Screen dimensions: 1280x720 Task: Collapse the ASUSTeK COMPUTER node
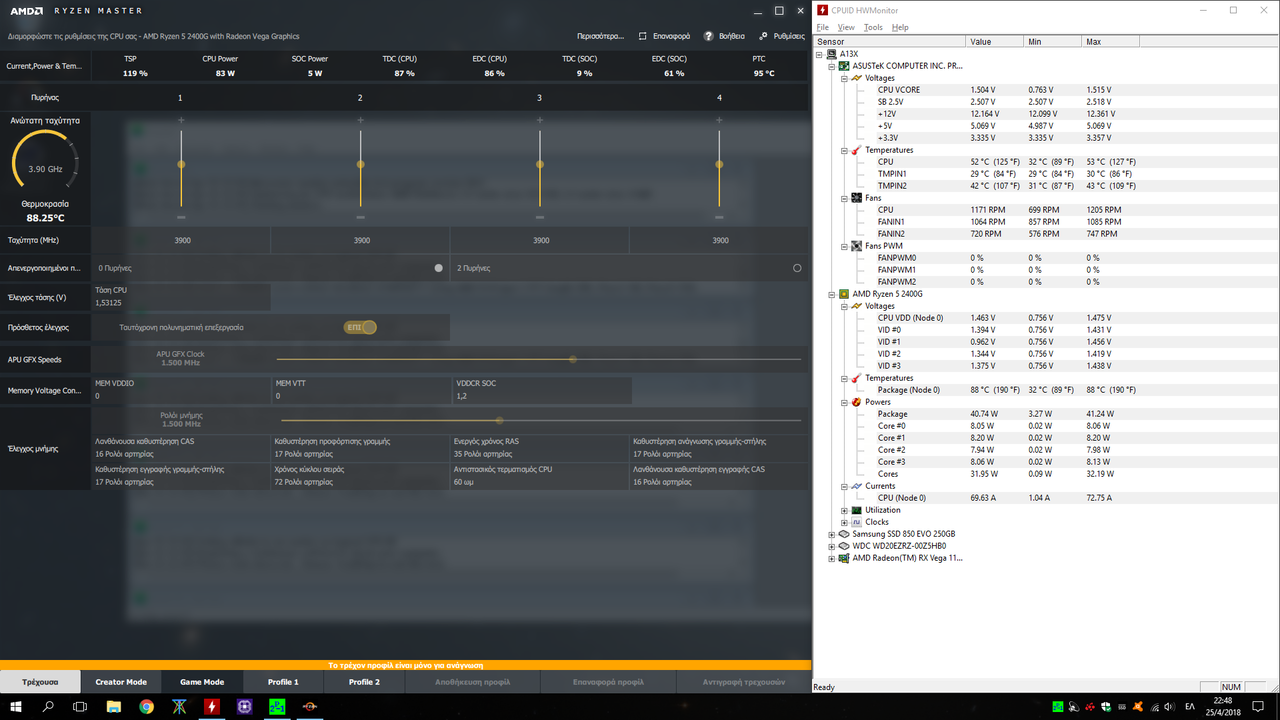point(832,66)
